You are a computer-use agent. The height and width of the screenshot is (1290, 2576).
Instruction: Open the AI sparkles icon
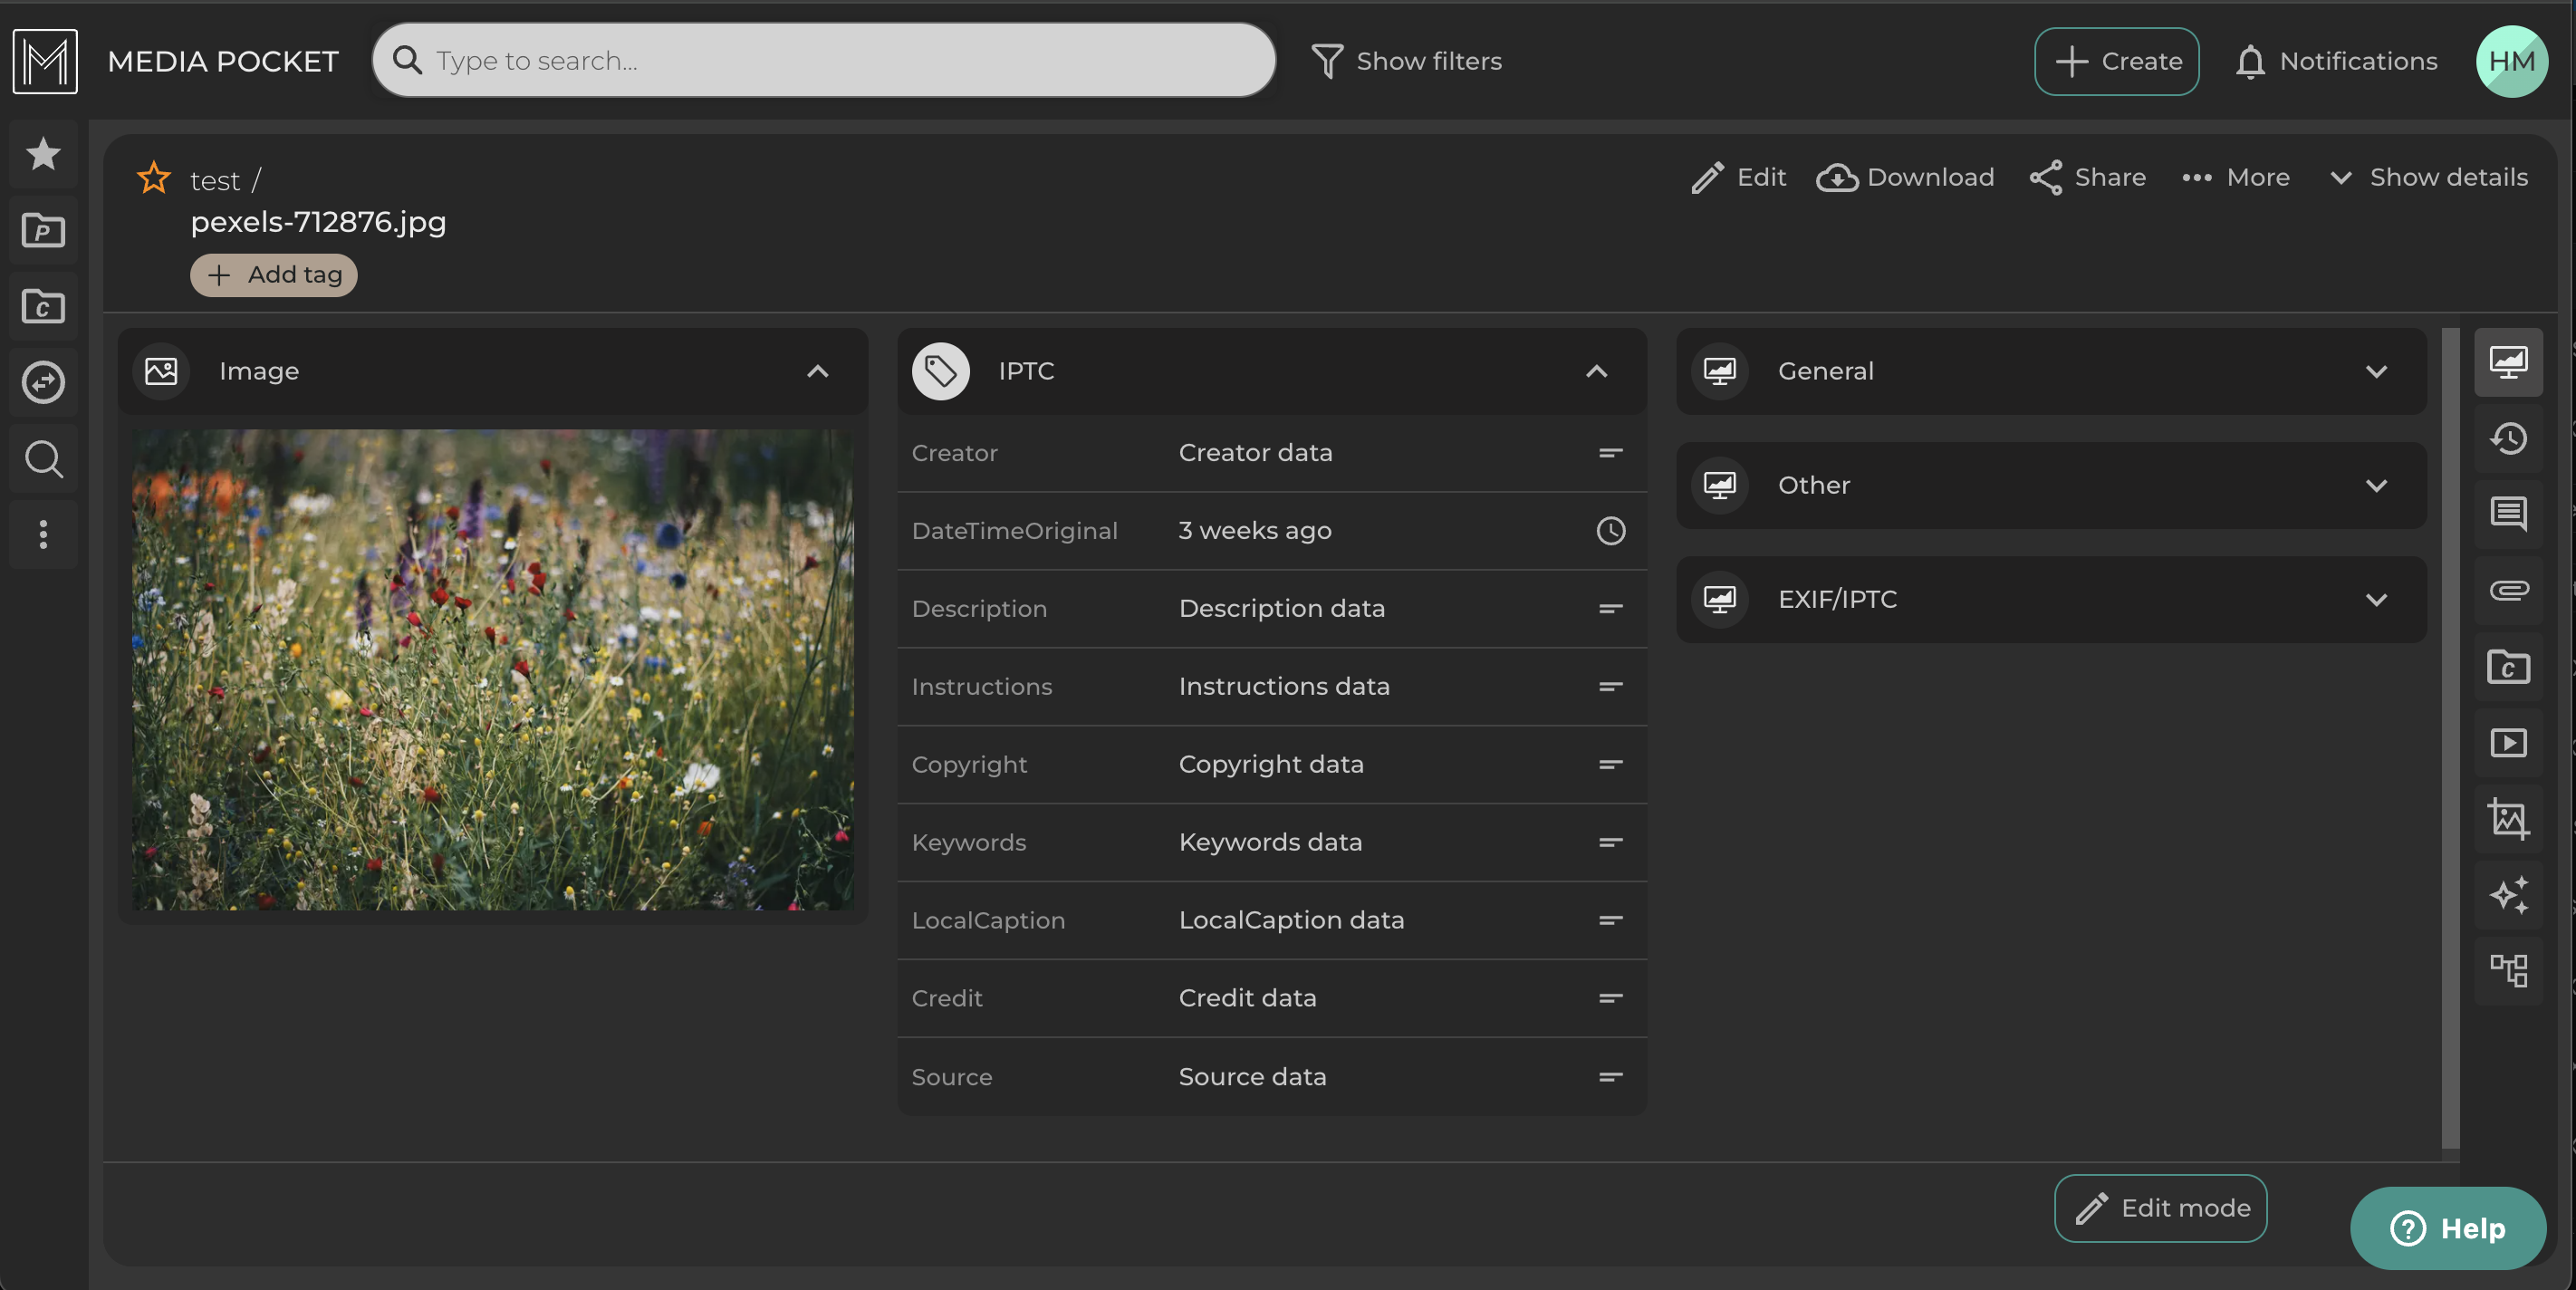pyautogui.click(x=2508, y=894)
